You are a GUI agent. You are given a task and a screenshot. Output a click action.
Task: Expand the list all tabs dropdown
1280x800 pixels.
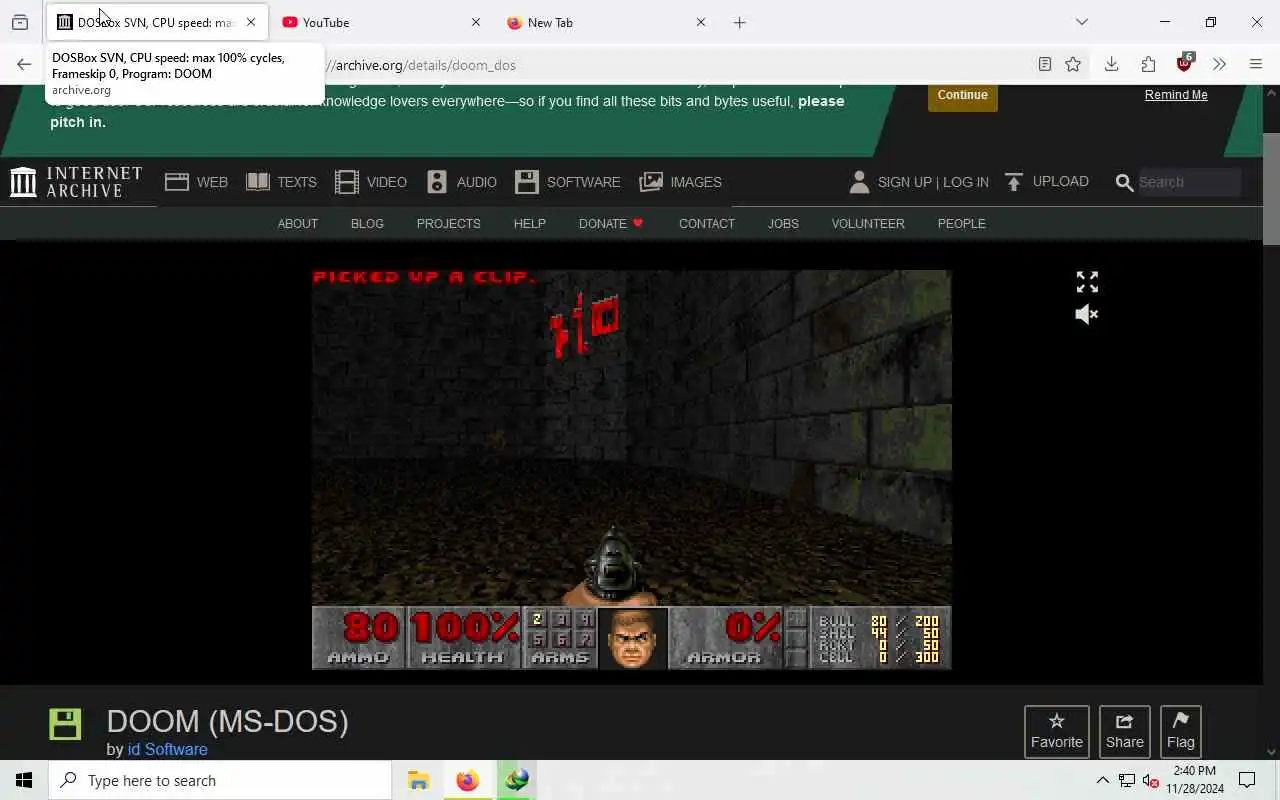1082,22
